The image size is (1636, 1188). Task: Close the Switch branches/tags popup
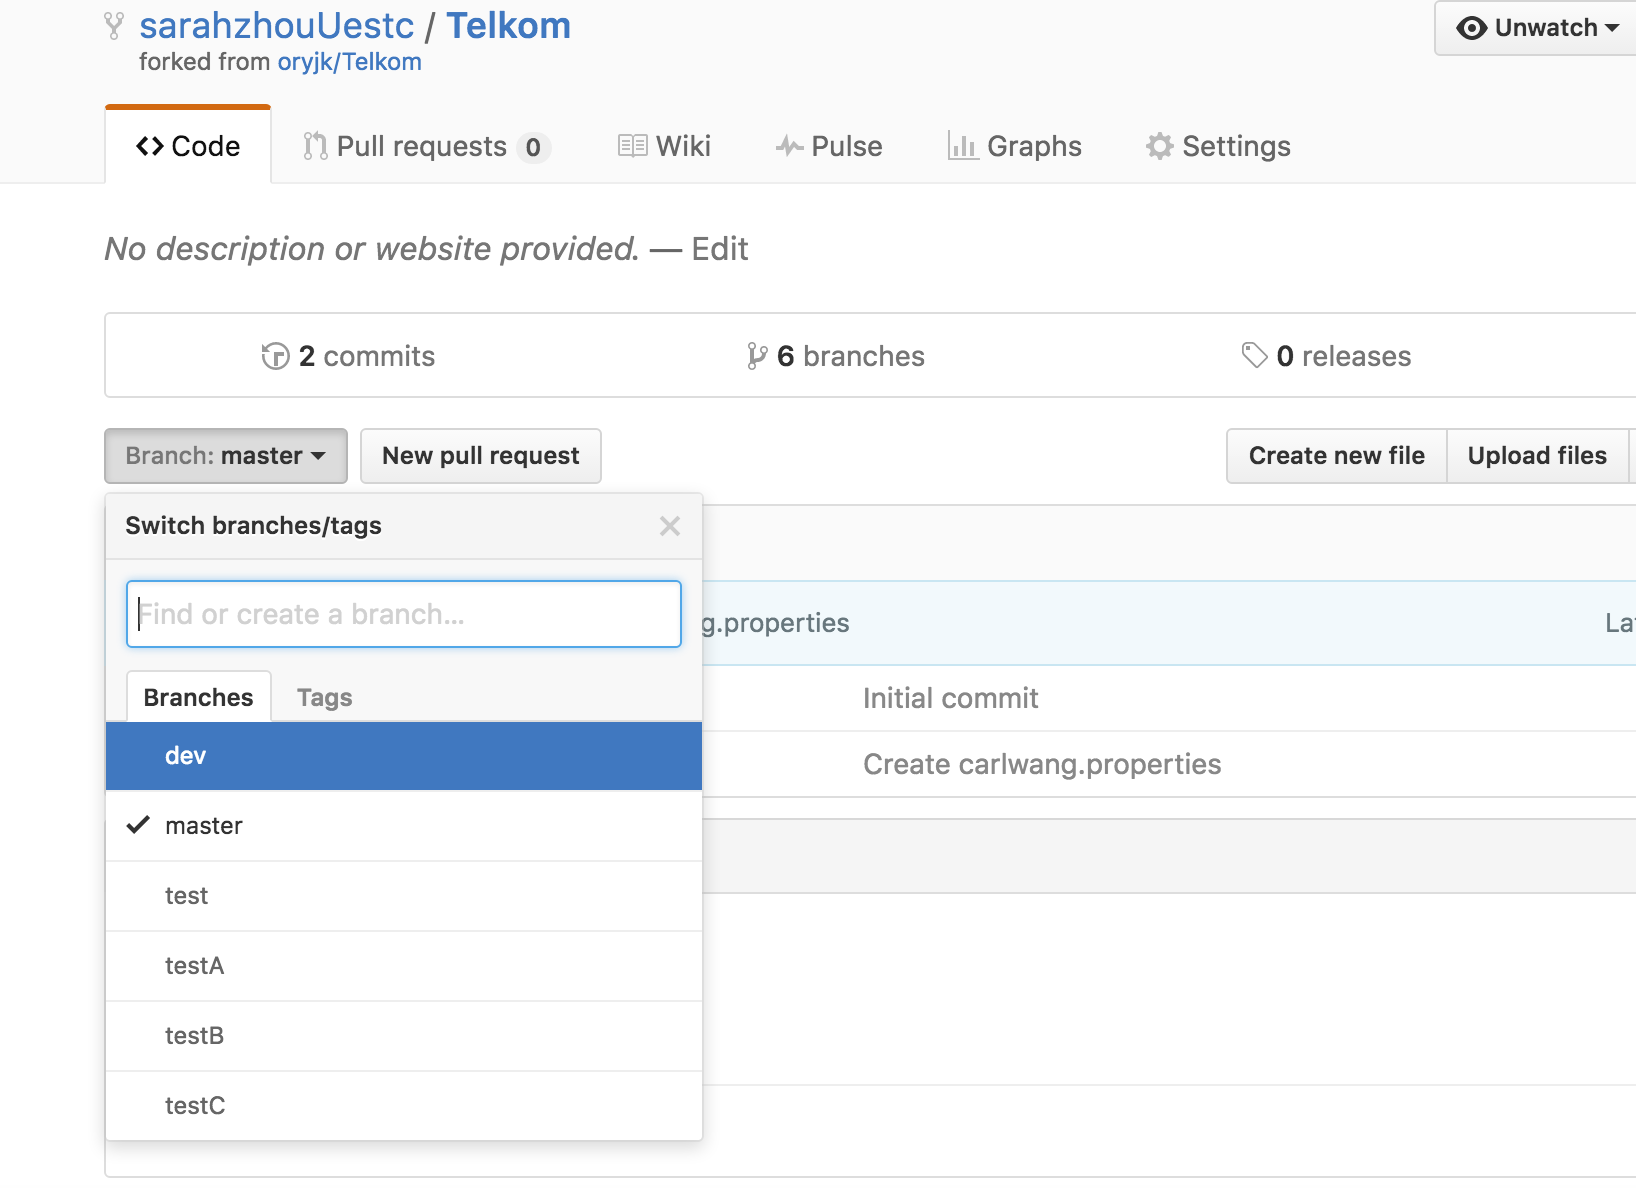[670, 526]
